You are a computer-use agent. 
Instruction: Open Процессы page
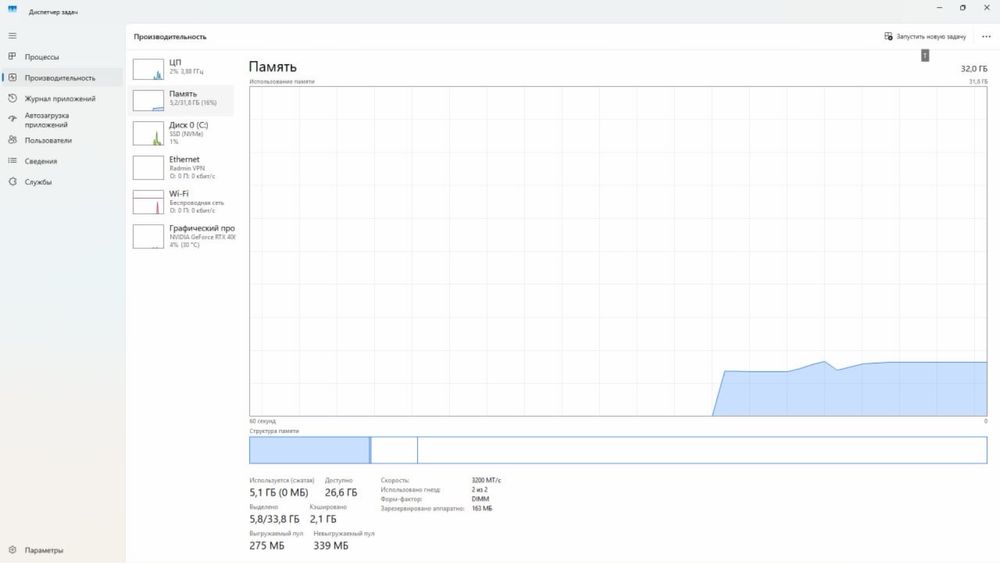coord(41,57)
